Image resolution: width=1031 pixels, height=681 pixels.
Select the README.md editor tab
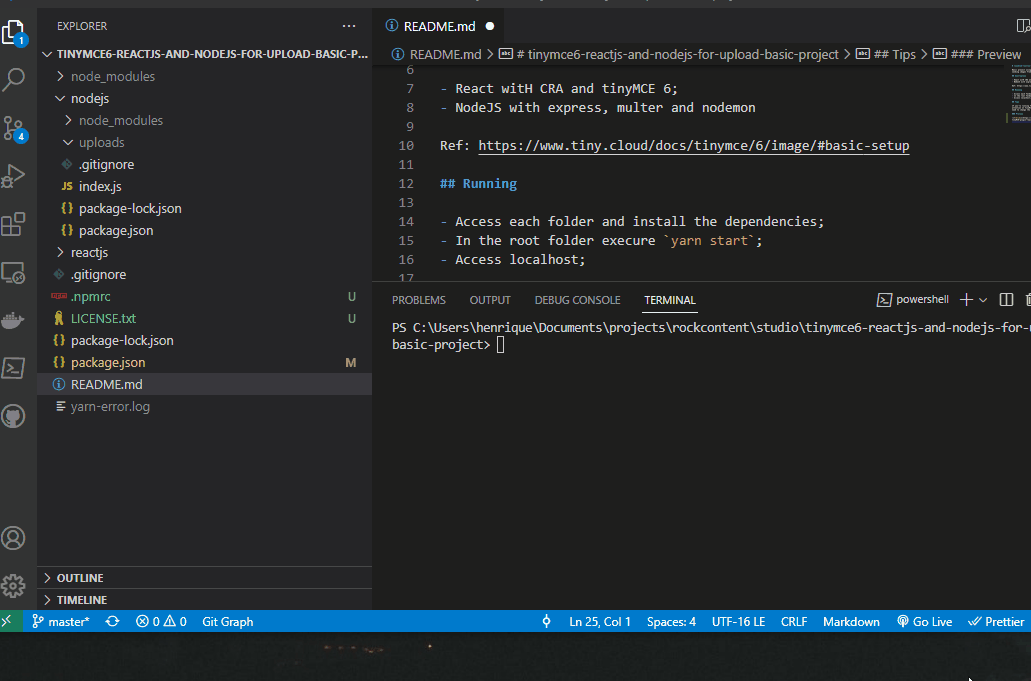pyautogui.click(x=439, y=26)
